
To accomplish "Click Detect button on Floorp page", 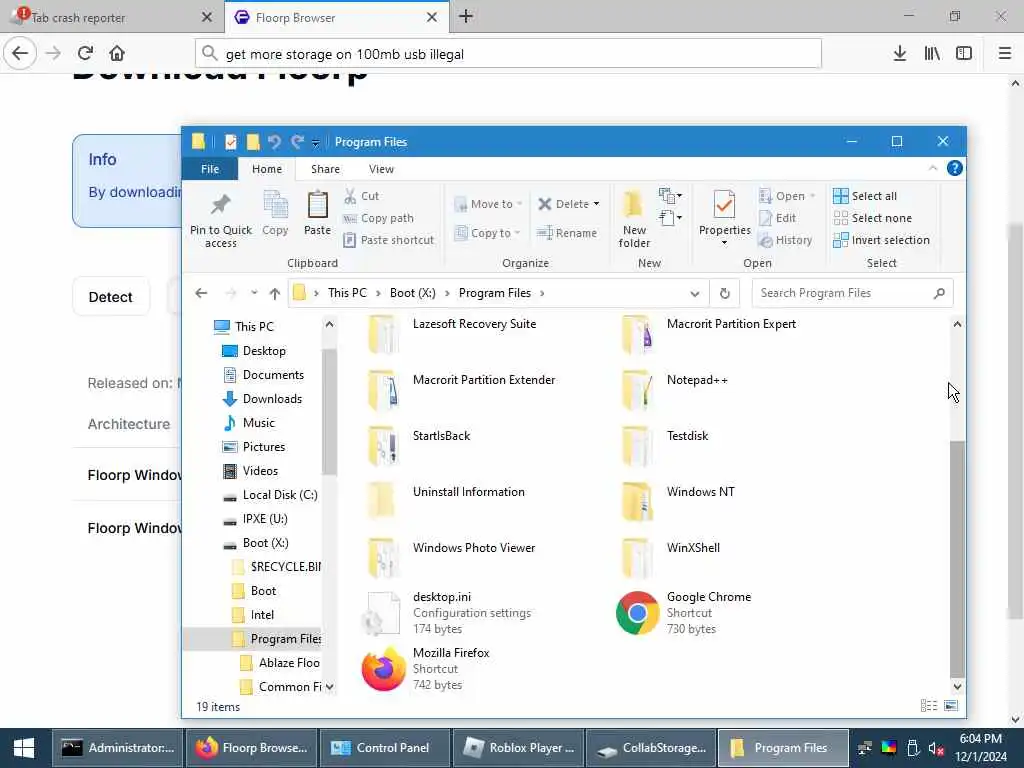I will (x=110, y=297).
